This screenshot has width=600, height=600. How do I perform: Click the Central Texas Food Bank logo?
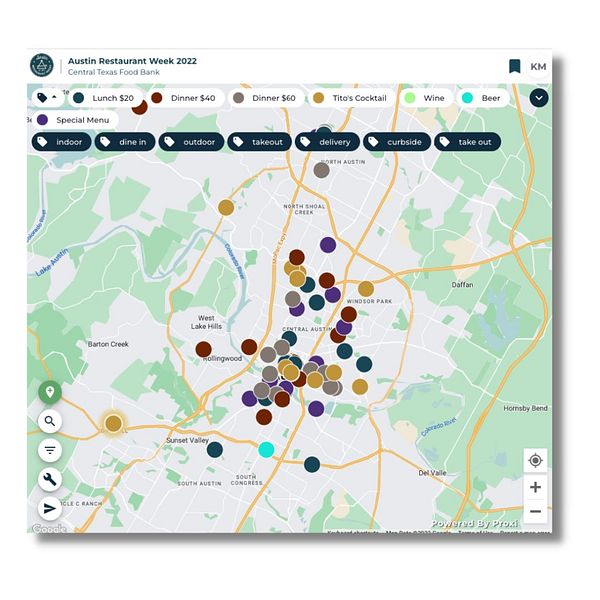pos(42,65)
